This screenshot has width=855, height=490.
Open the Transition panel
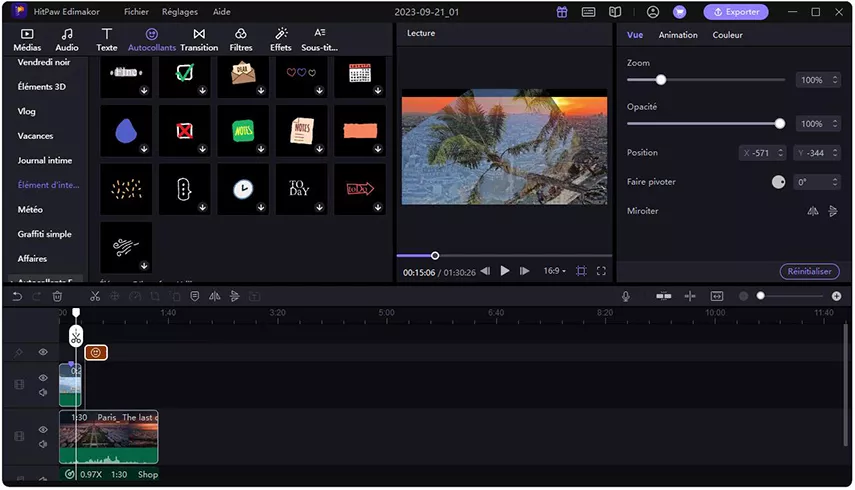pos(199,40)
